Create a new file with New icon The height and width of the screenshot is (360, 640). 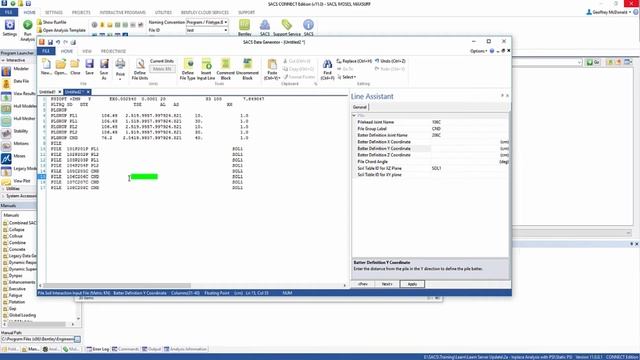coord(46,67)
